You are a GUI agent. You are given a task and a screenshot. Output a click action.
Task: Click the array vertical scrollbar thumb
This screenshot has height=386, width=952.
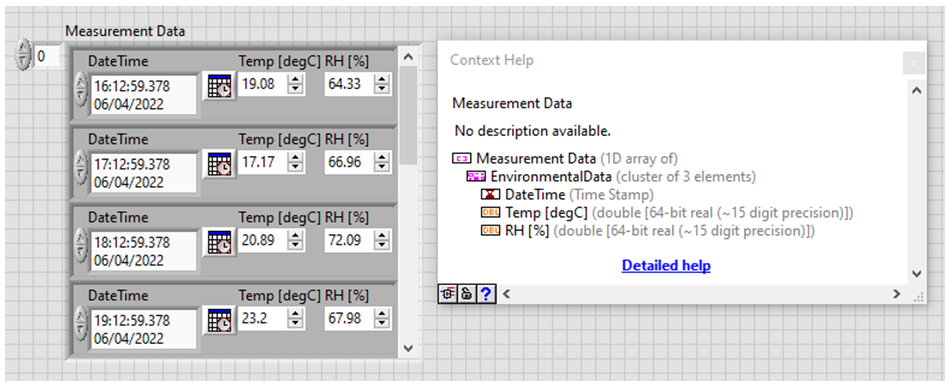click(x=409, y=115)
